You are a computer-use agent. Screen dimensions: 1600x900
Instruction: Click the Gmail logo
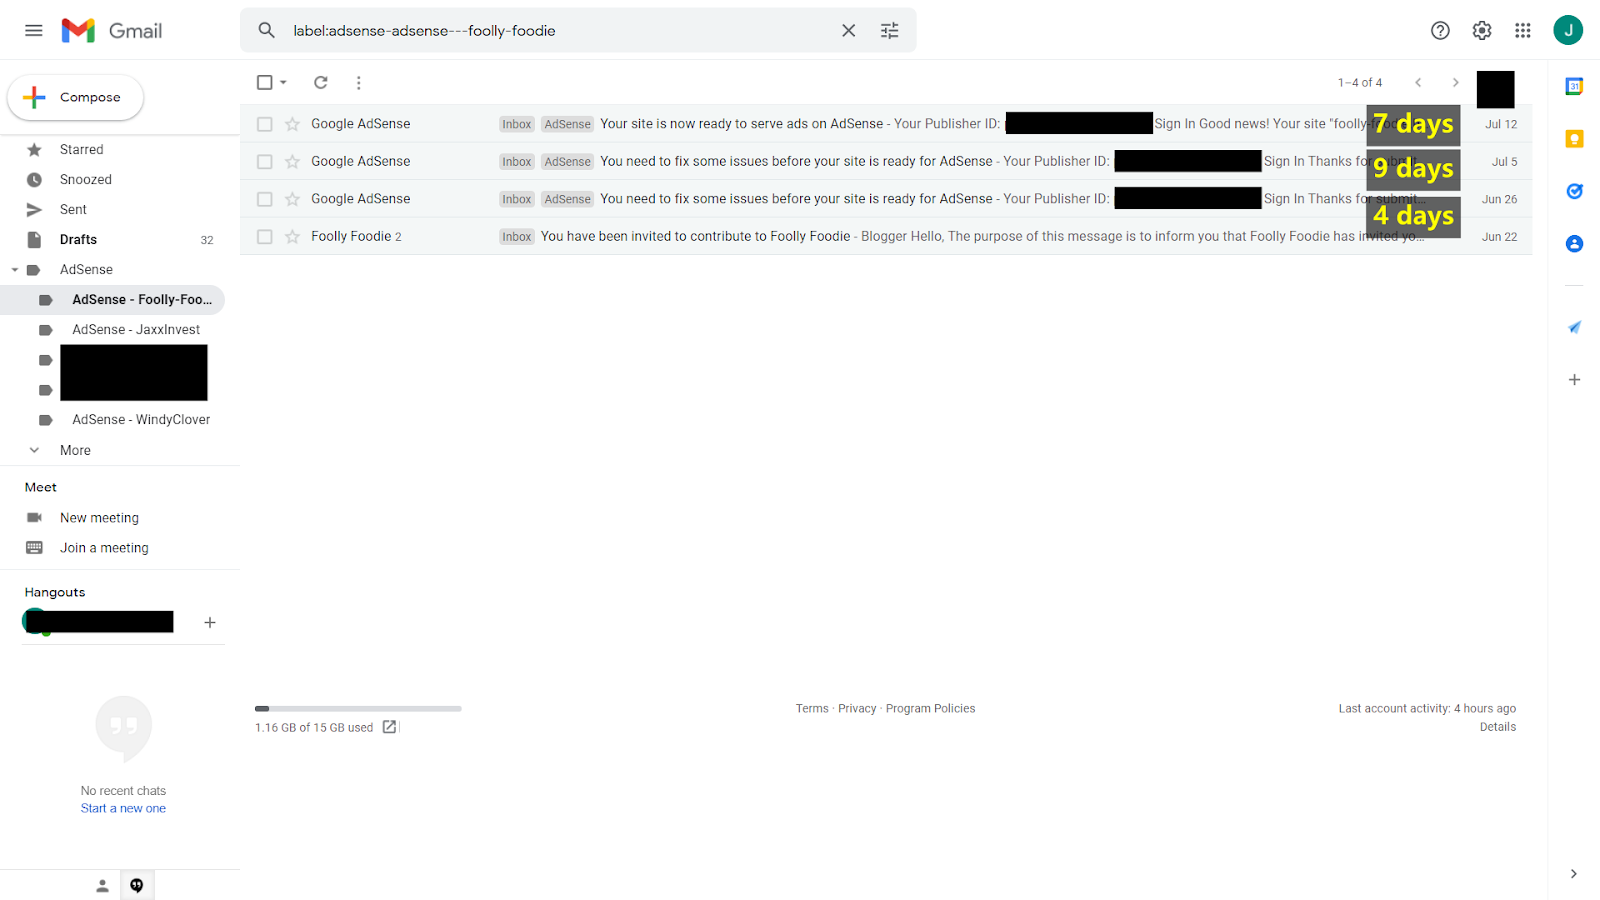(x=111, y=30)
